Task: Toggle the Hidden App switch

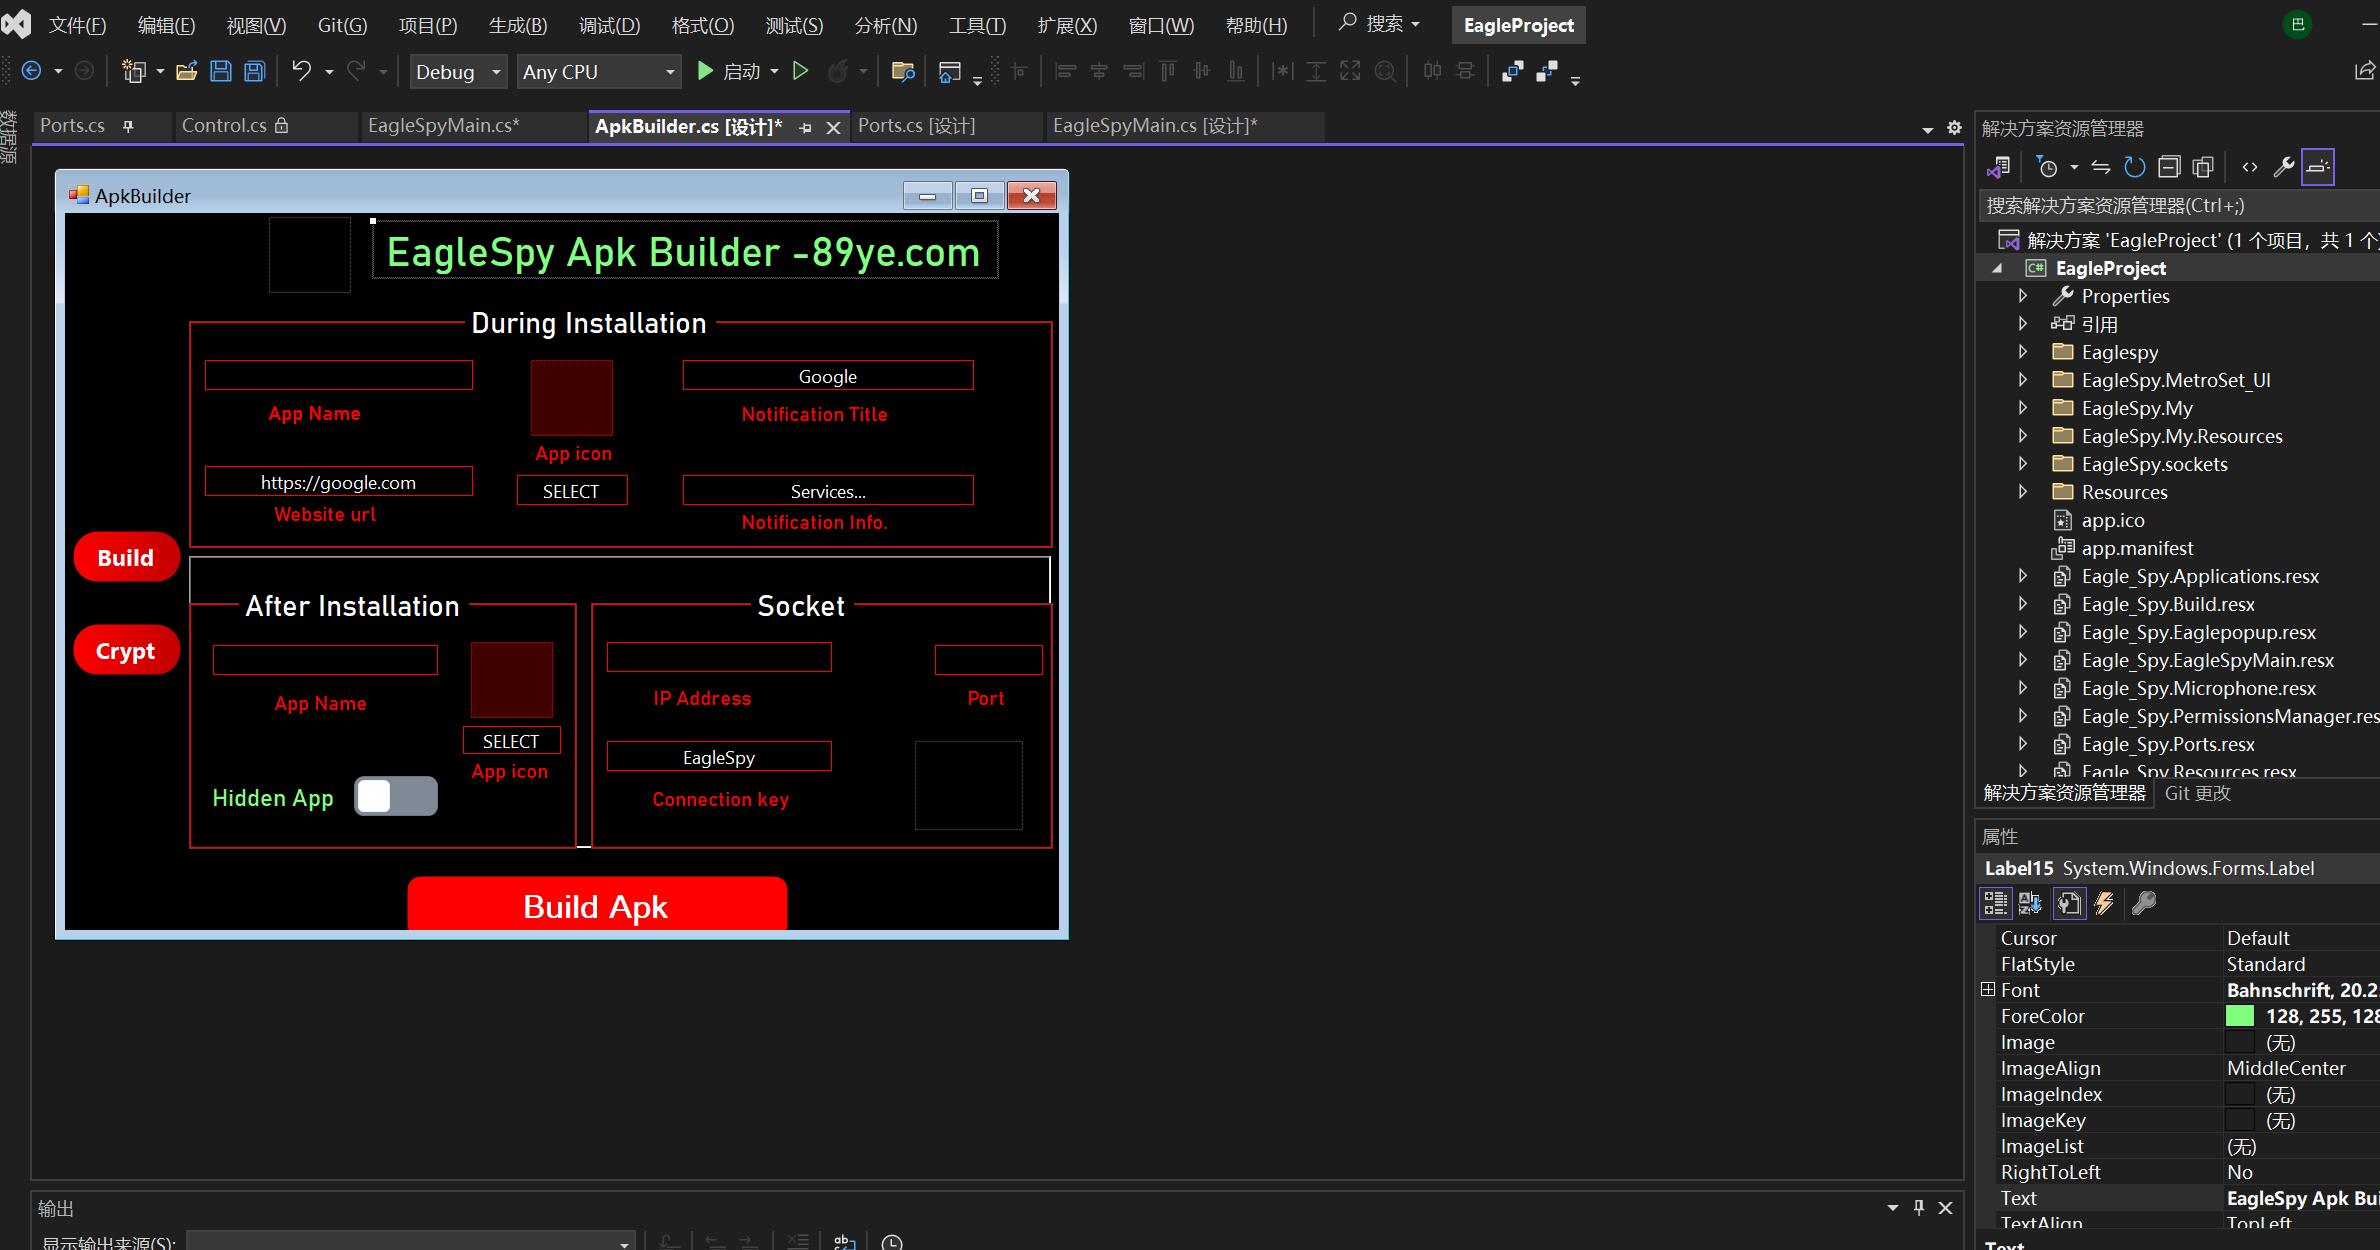Action: point(396,797)
